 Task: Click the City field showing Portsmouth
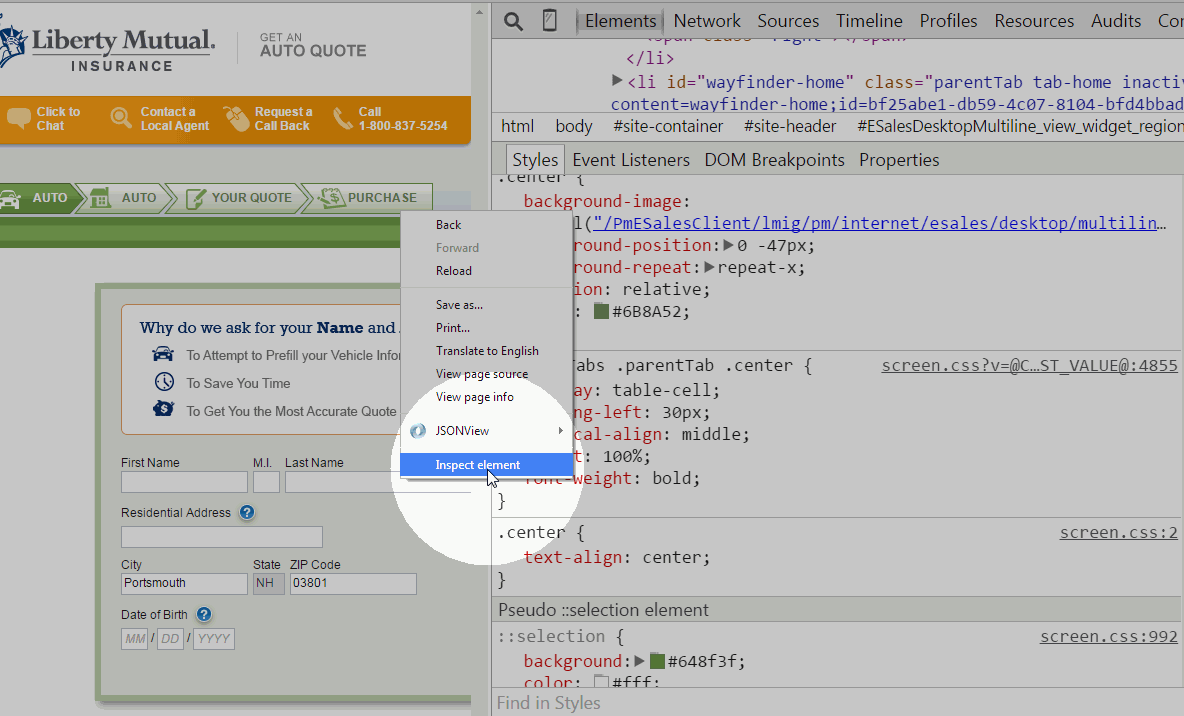click(184, 584)
